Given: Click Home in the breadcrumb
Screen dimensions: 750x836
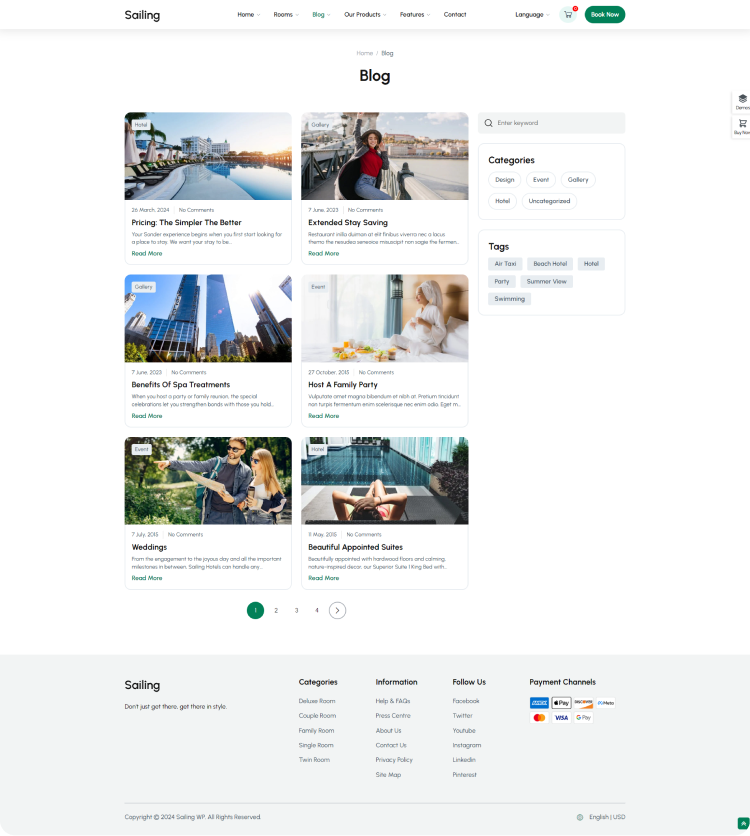Looking at the screenshot, I should 365,53.
